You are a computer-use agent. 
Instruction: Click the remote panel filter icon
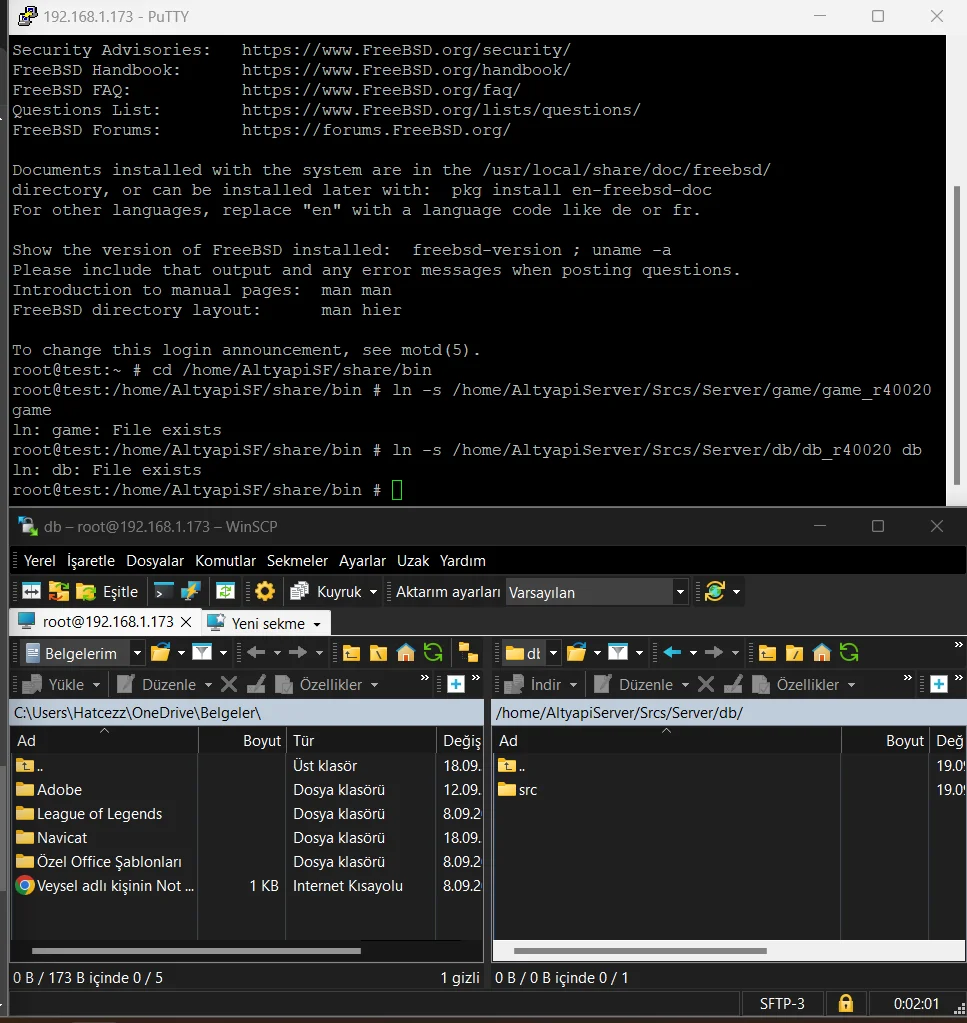point(617,652)
